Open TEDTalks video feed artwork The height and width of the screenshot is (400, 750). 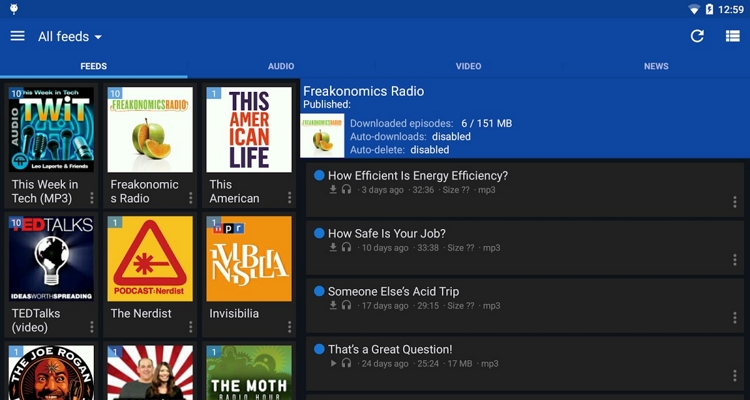coord(51,258)
